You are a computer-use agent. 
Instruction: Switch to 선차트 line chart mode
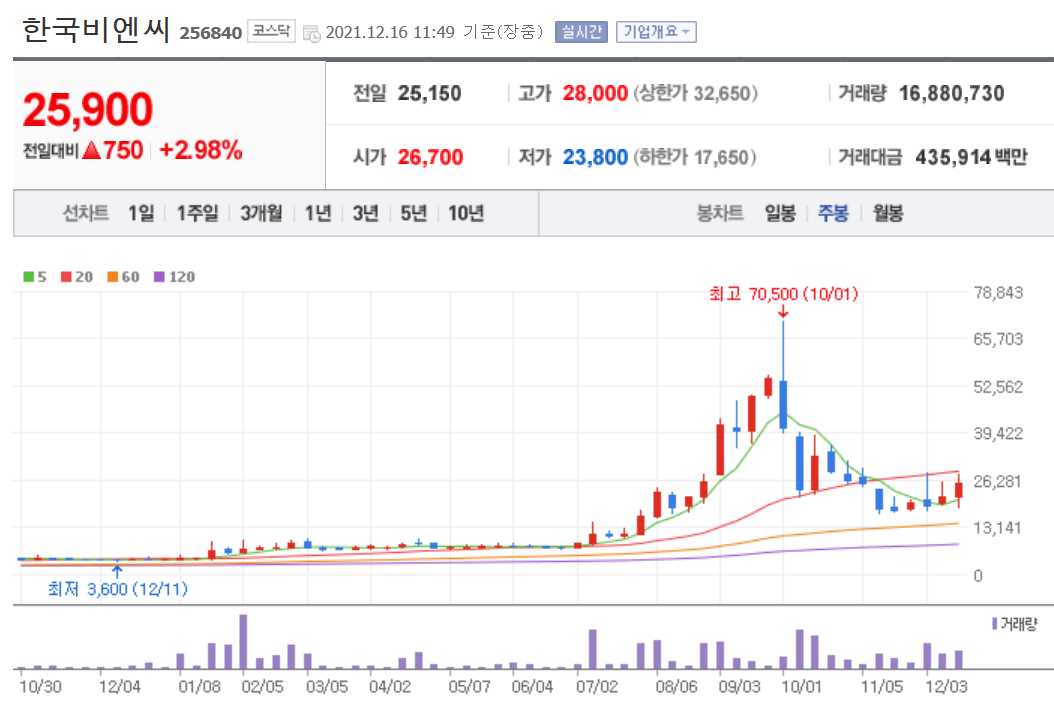click(85, 213)
